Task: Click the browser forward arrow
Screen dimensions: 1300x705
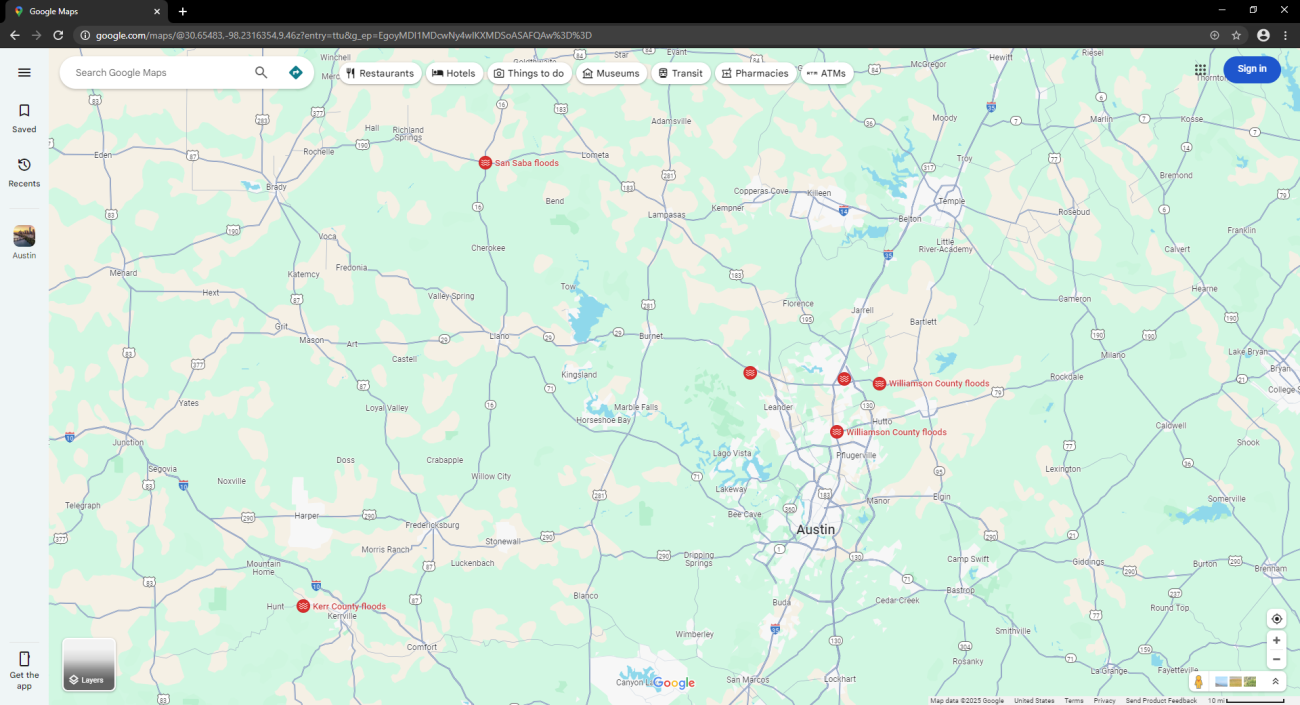Action: coord(36,35)
